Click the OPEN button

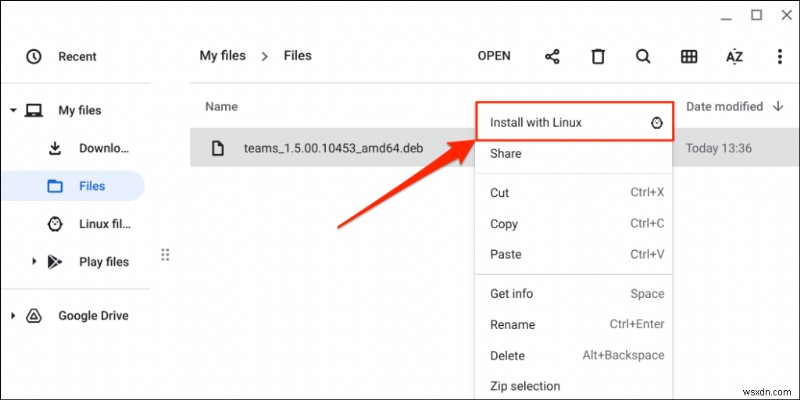494,56
